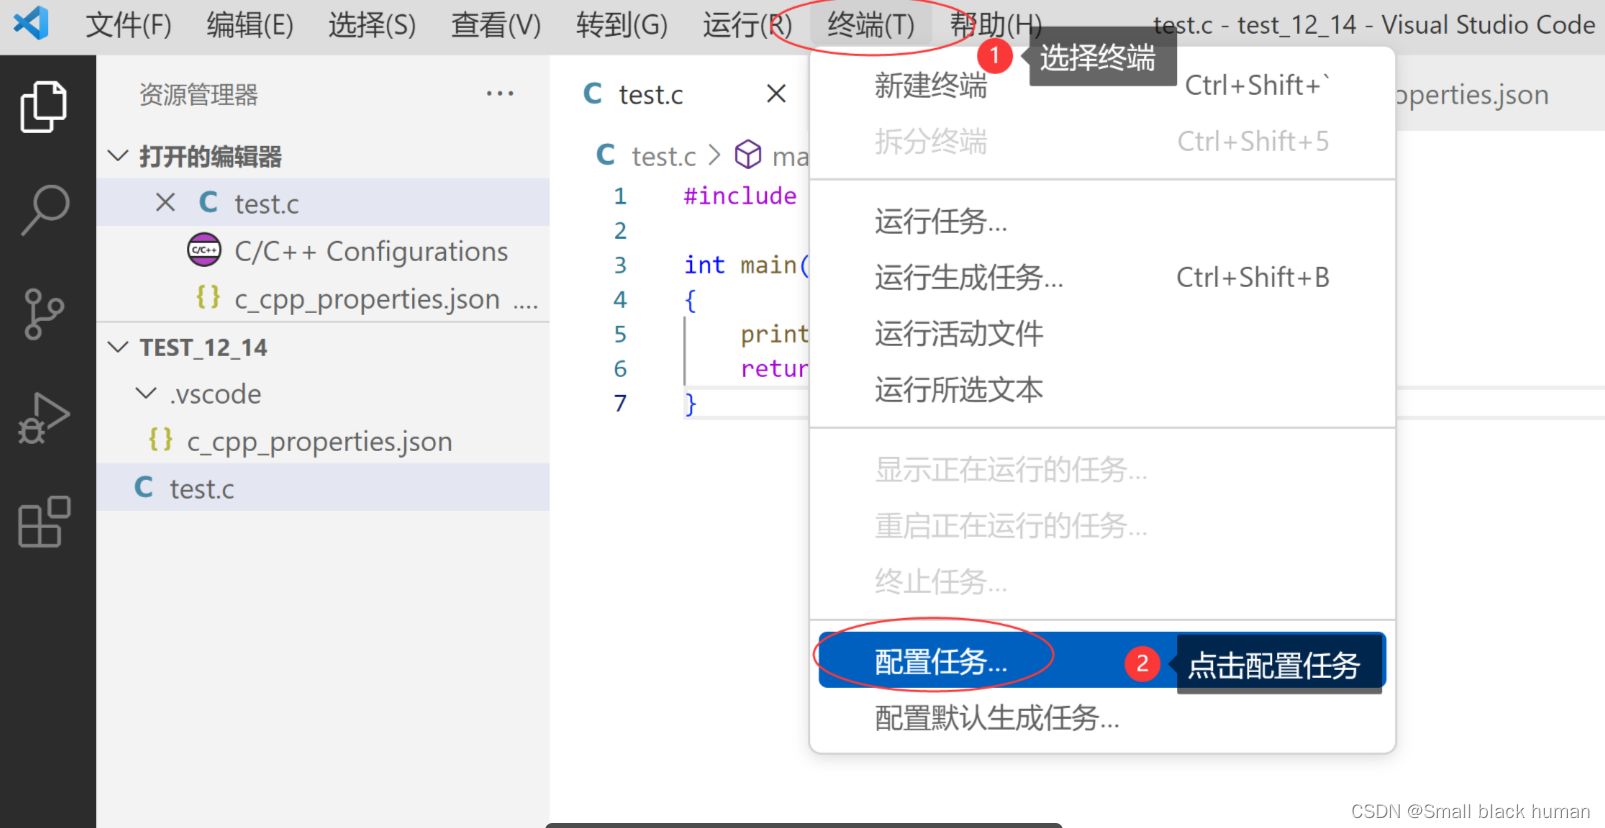
Task: Select 运行生成任务... menu entry
Action: pos(1102,277)
